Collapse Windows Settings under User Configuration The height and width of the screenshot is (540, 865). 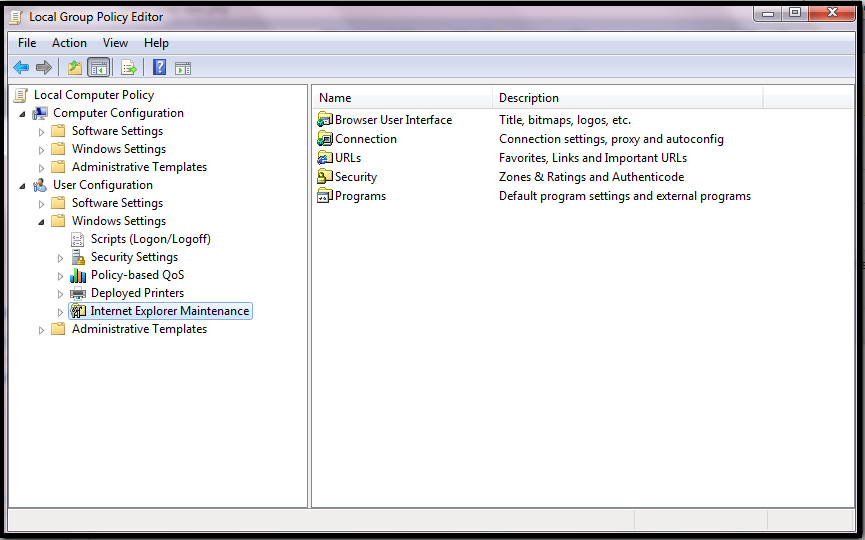pos(41,222)
